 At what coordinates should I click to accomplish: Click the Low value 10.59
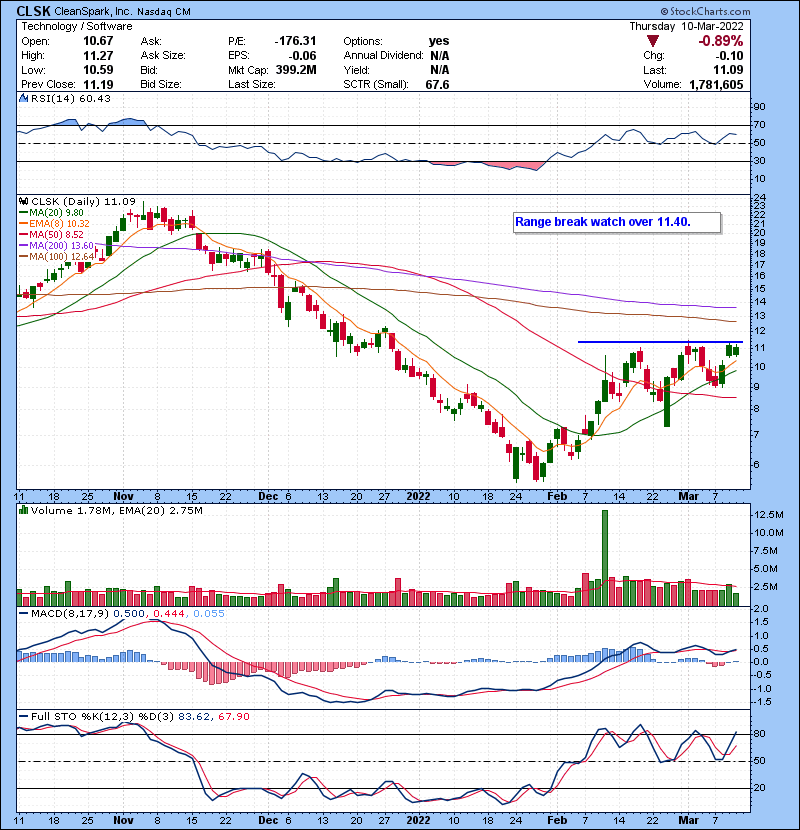pyautogui.click(x=98, y=70)
